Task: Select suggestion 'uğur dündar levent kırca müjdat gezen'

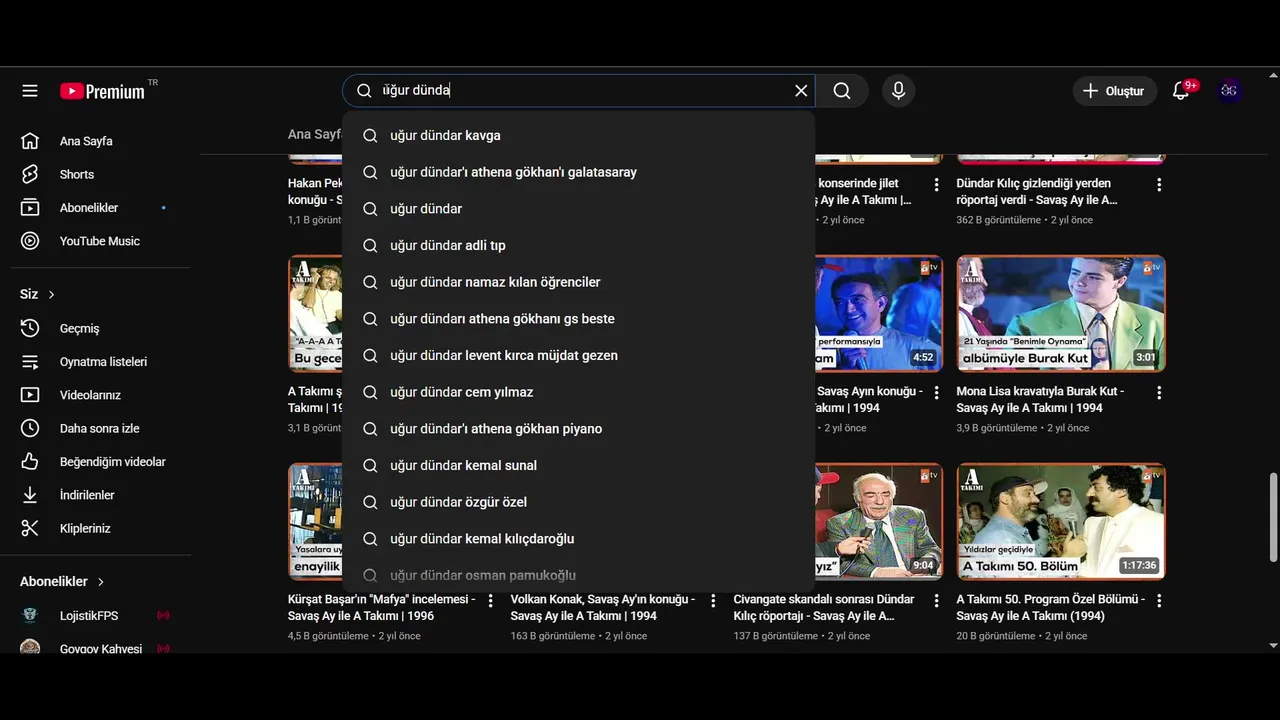Action: (578, 355)
